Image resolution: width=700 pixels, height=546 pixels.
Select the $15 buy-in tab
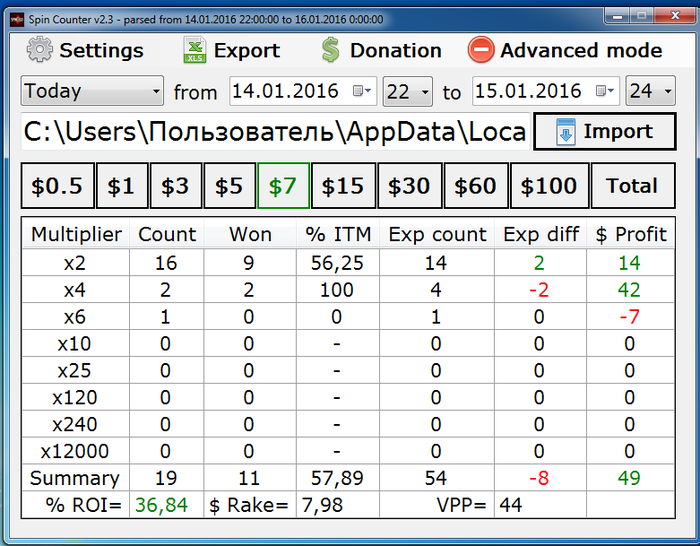tap(343, 186)
